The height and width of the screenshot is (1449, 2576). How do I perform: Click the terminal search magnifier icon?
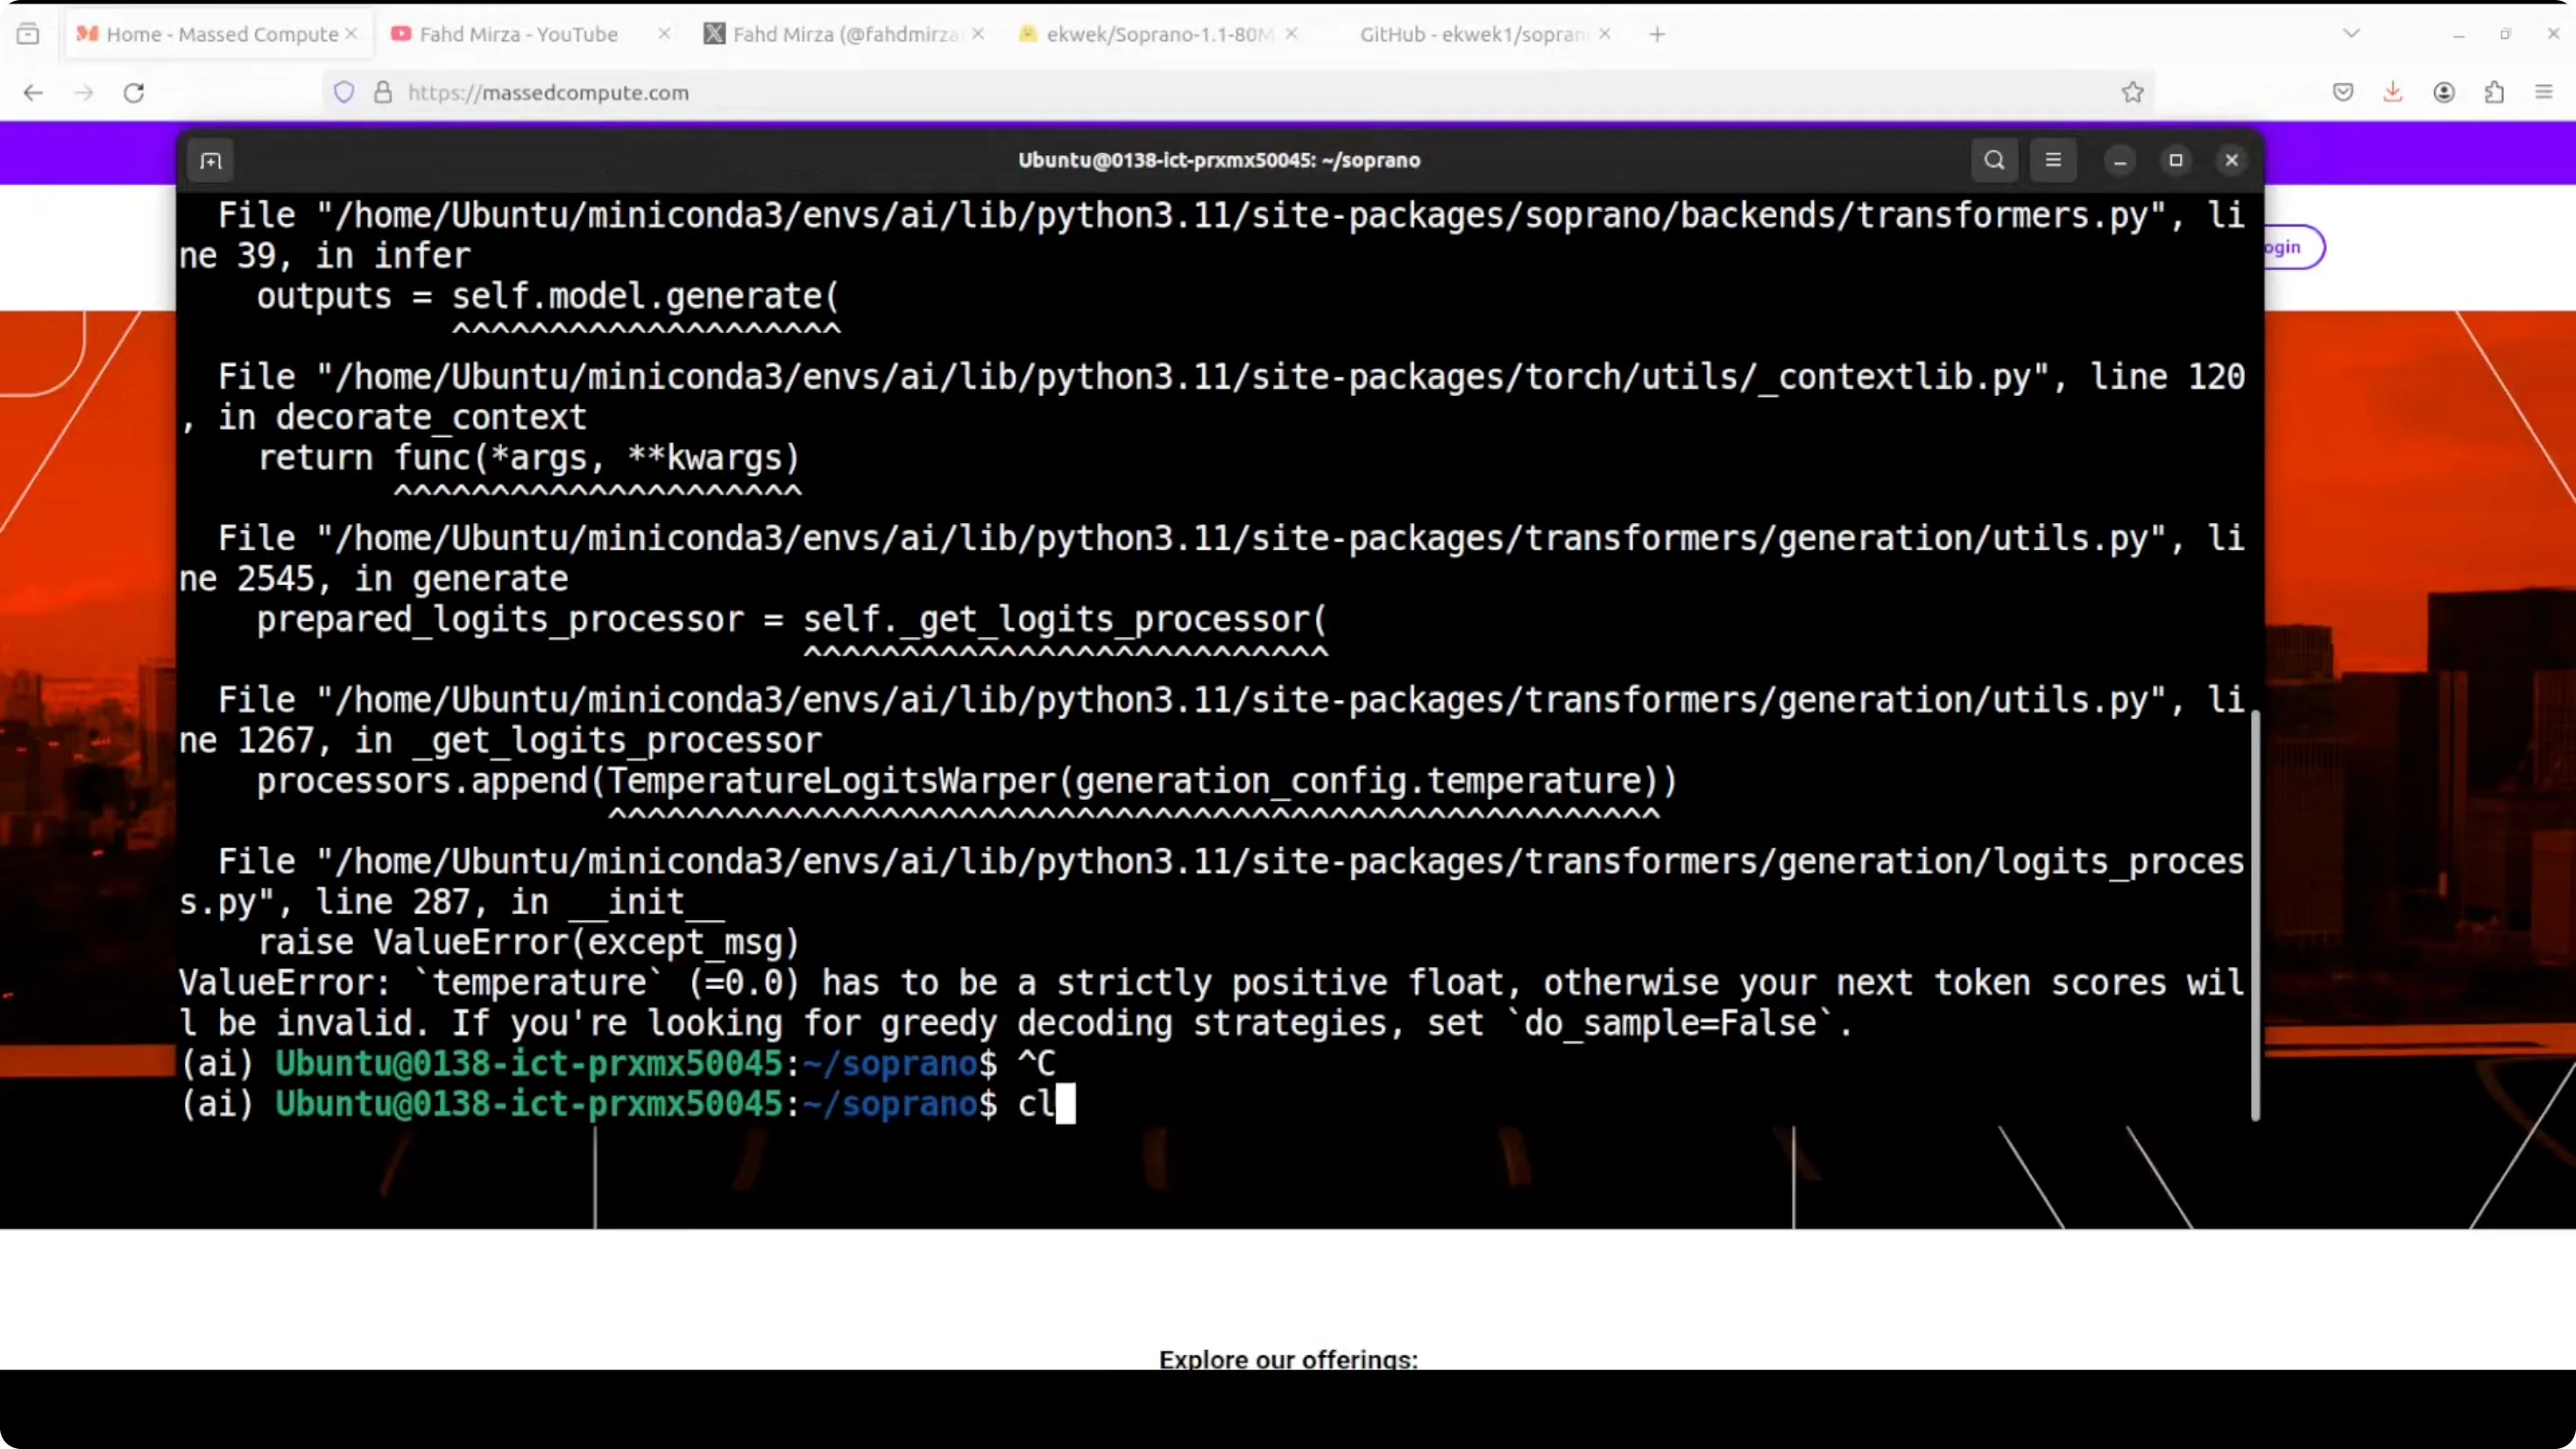tap(1994, 160)
